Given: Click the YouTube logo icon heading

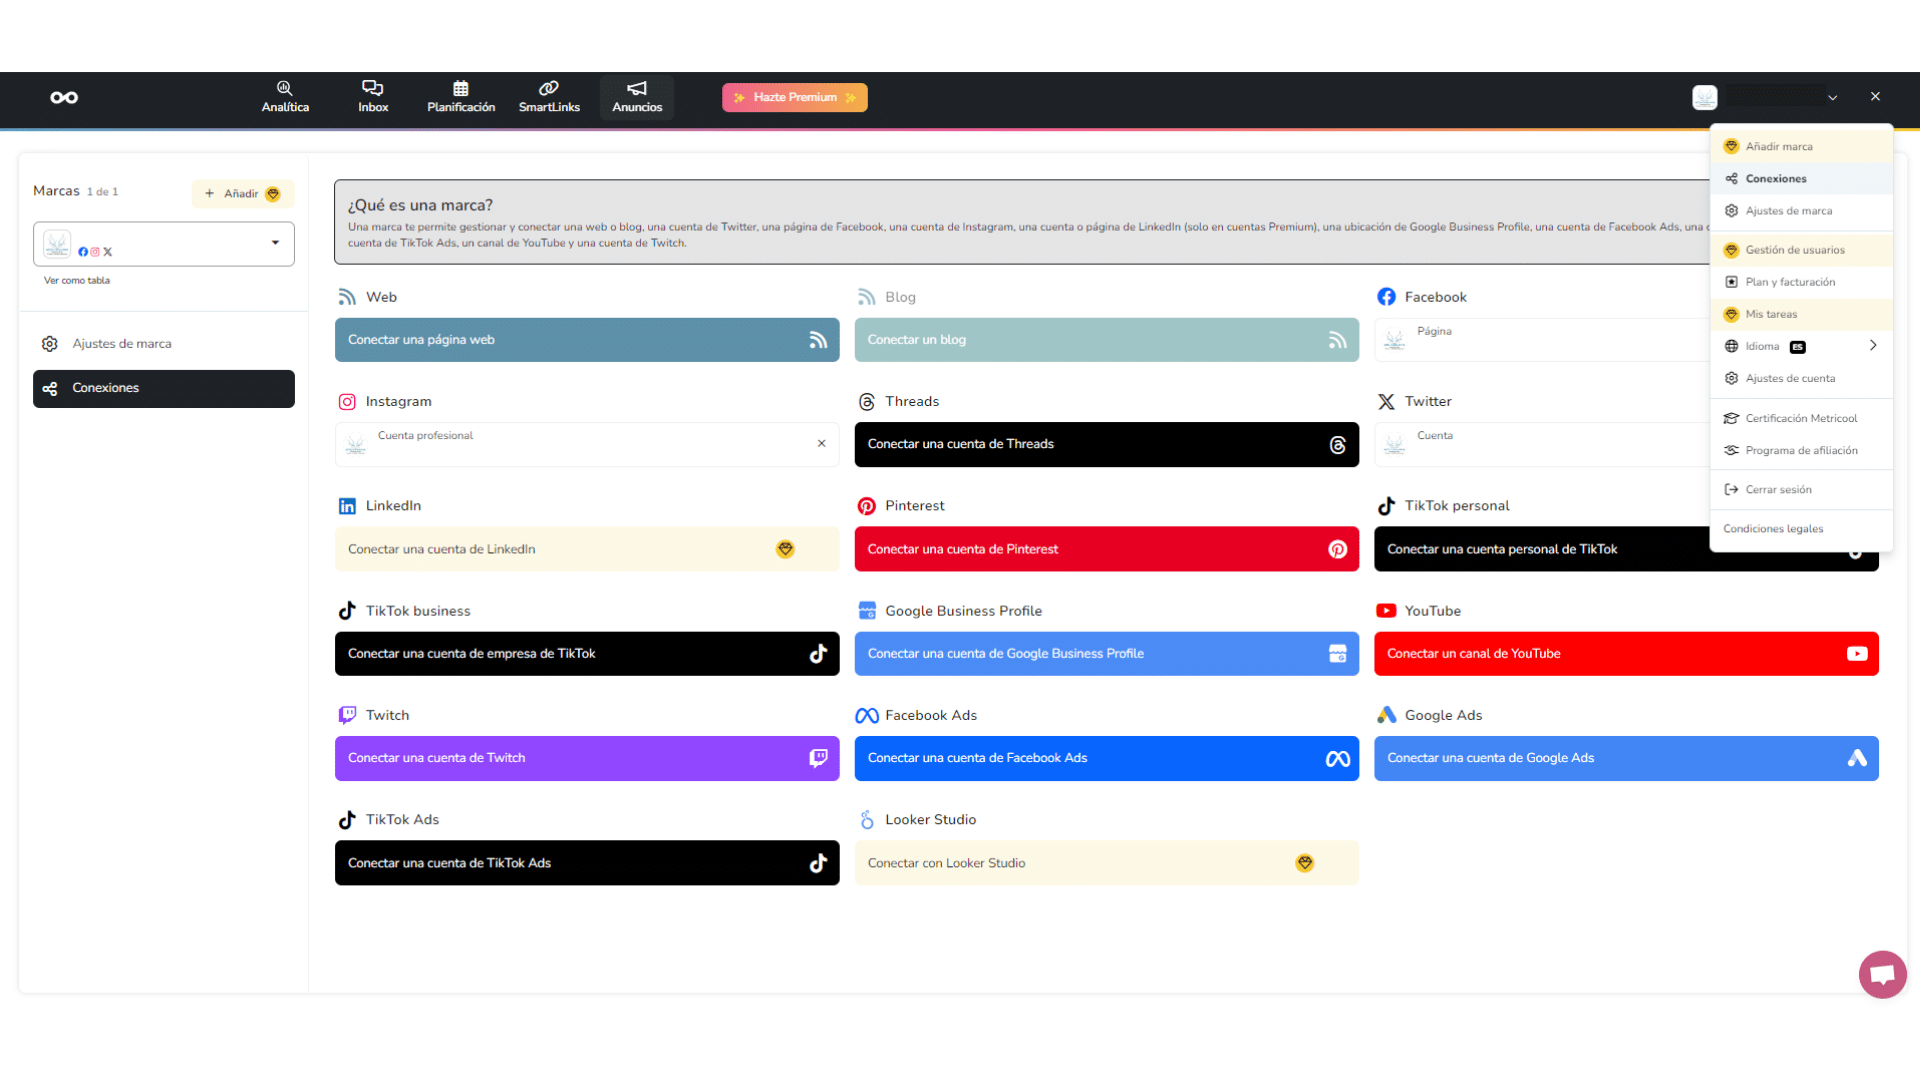Looking at the screenshot, I should 1386,611.
